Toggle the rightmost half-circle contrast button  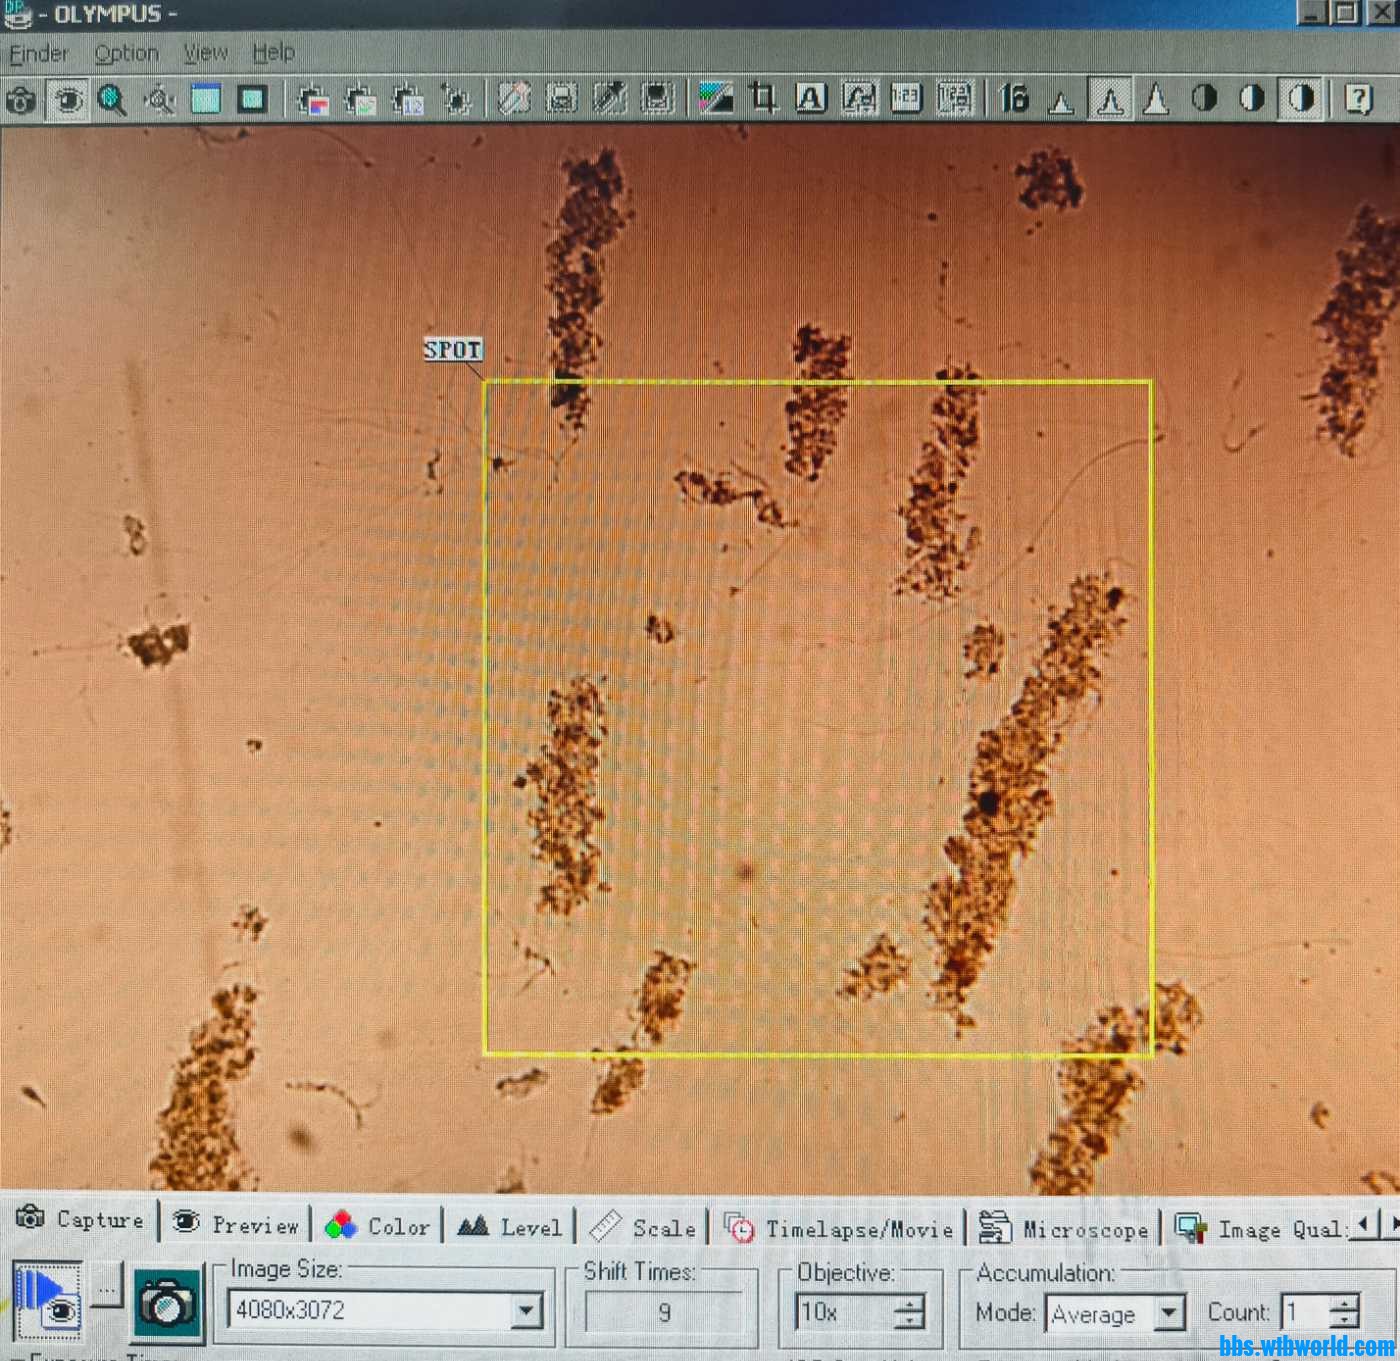(1300, 98)
